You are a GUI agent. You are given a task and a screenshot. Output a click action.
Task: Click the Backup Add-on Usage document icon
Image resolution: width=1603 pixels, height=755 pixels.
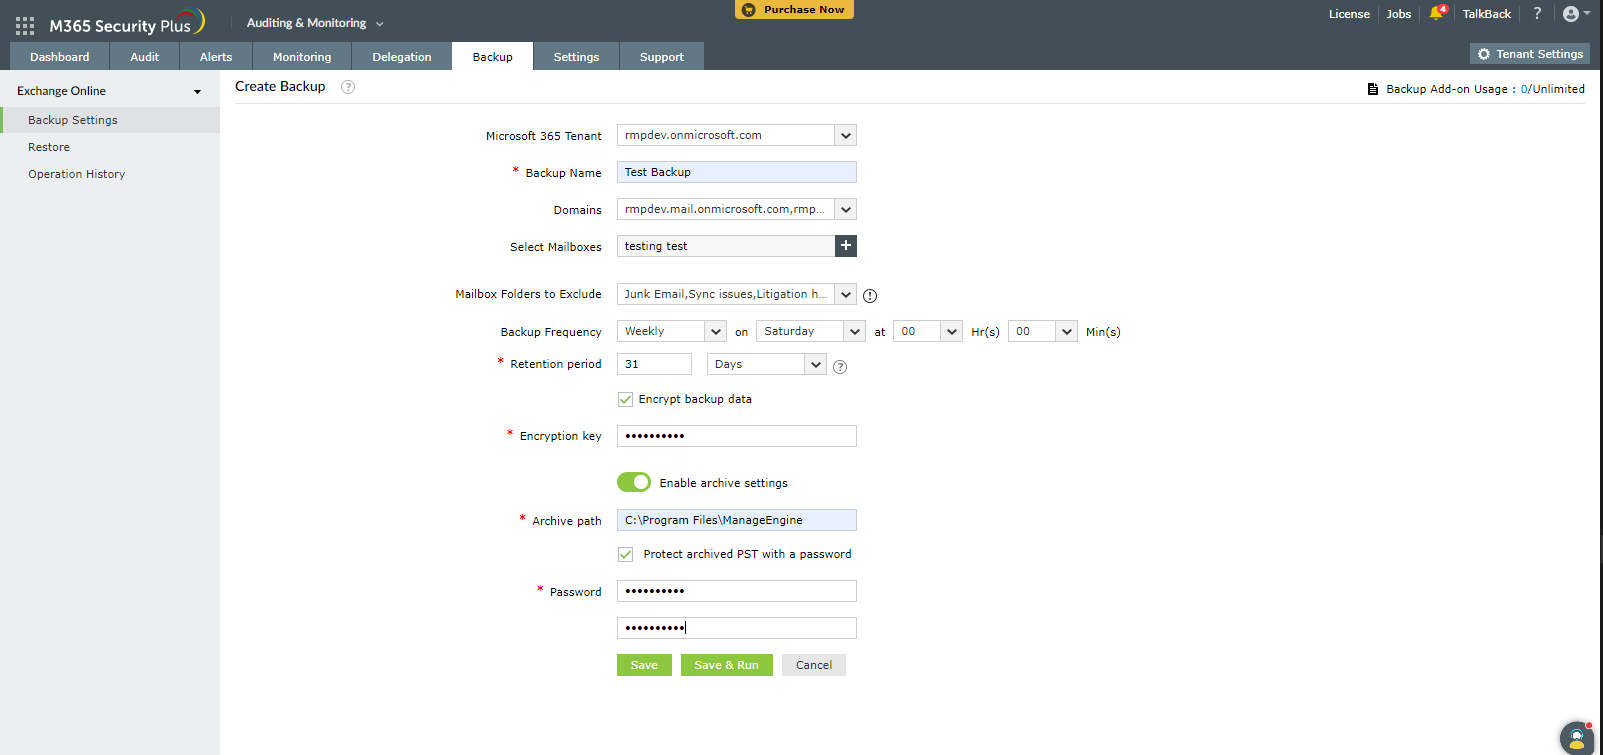point(1373,89)
